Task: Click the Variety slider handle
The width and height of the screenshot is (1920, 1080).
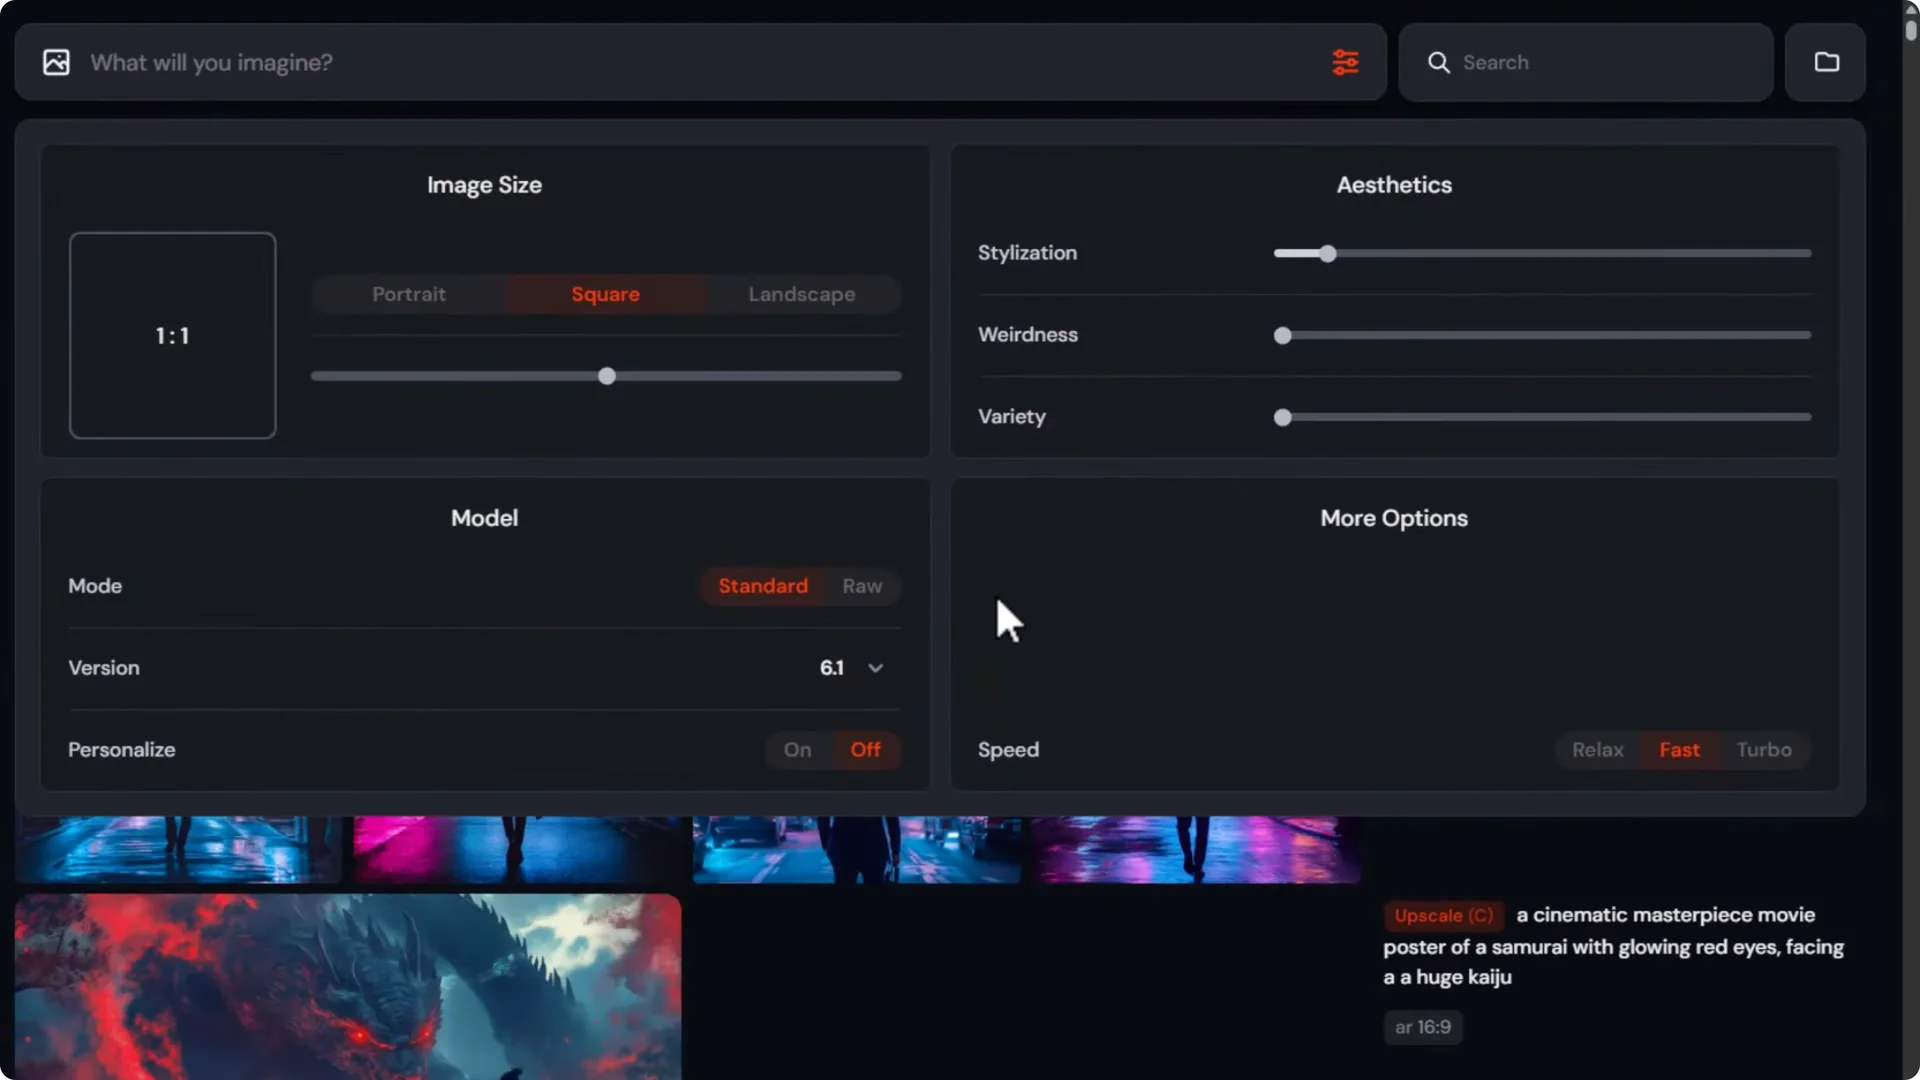Action: click(1283, 417)
